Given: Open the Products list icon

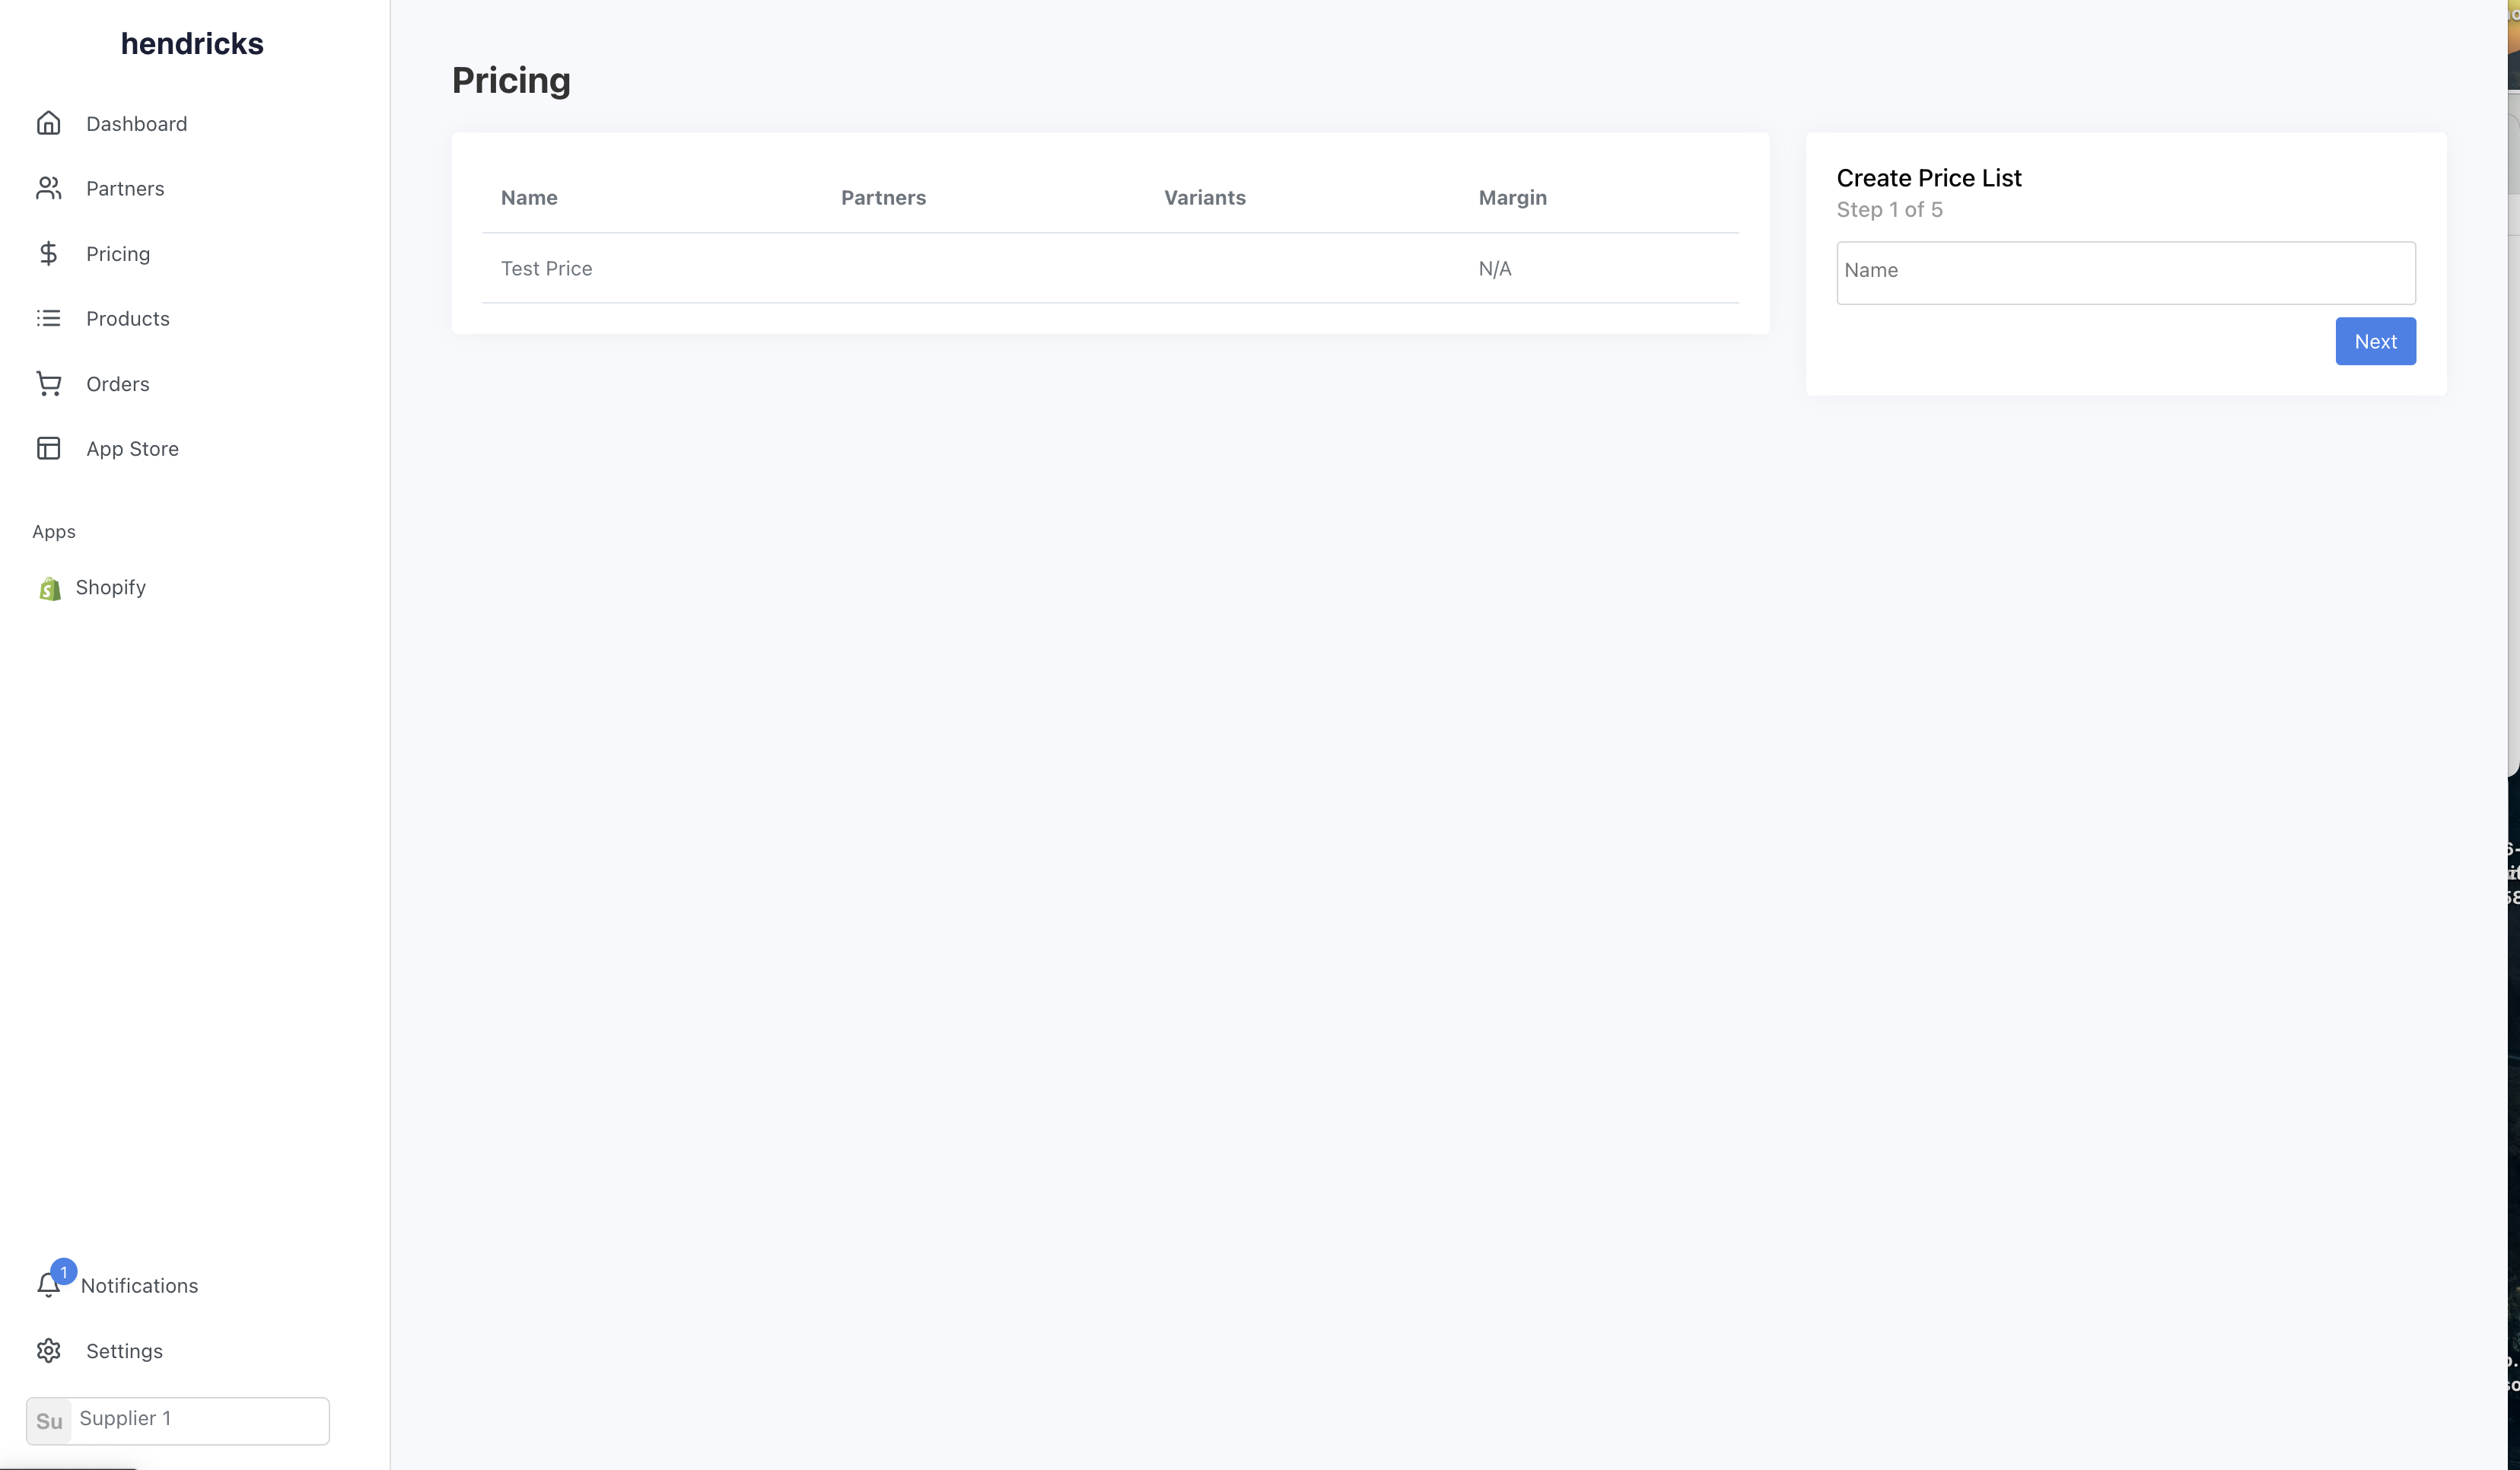Looking at the screenshot, I should [47, 319].
